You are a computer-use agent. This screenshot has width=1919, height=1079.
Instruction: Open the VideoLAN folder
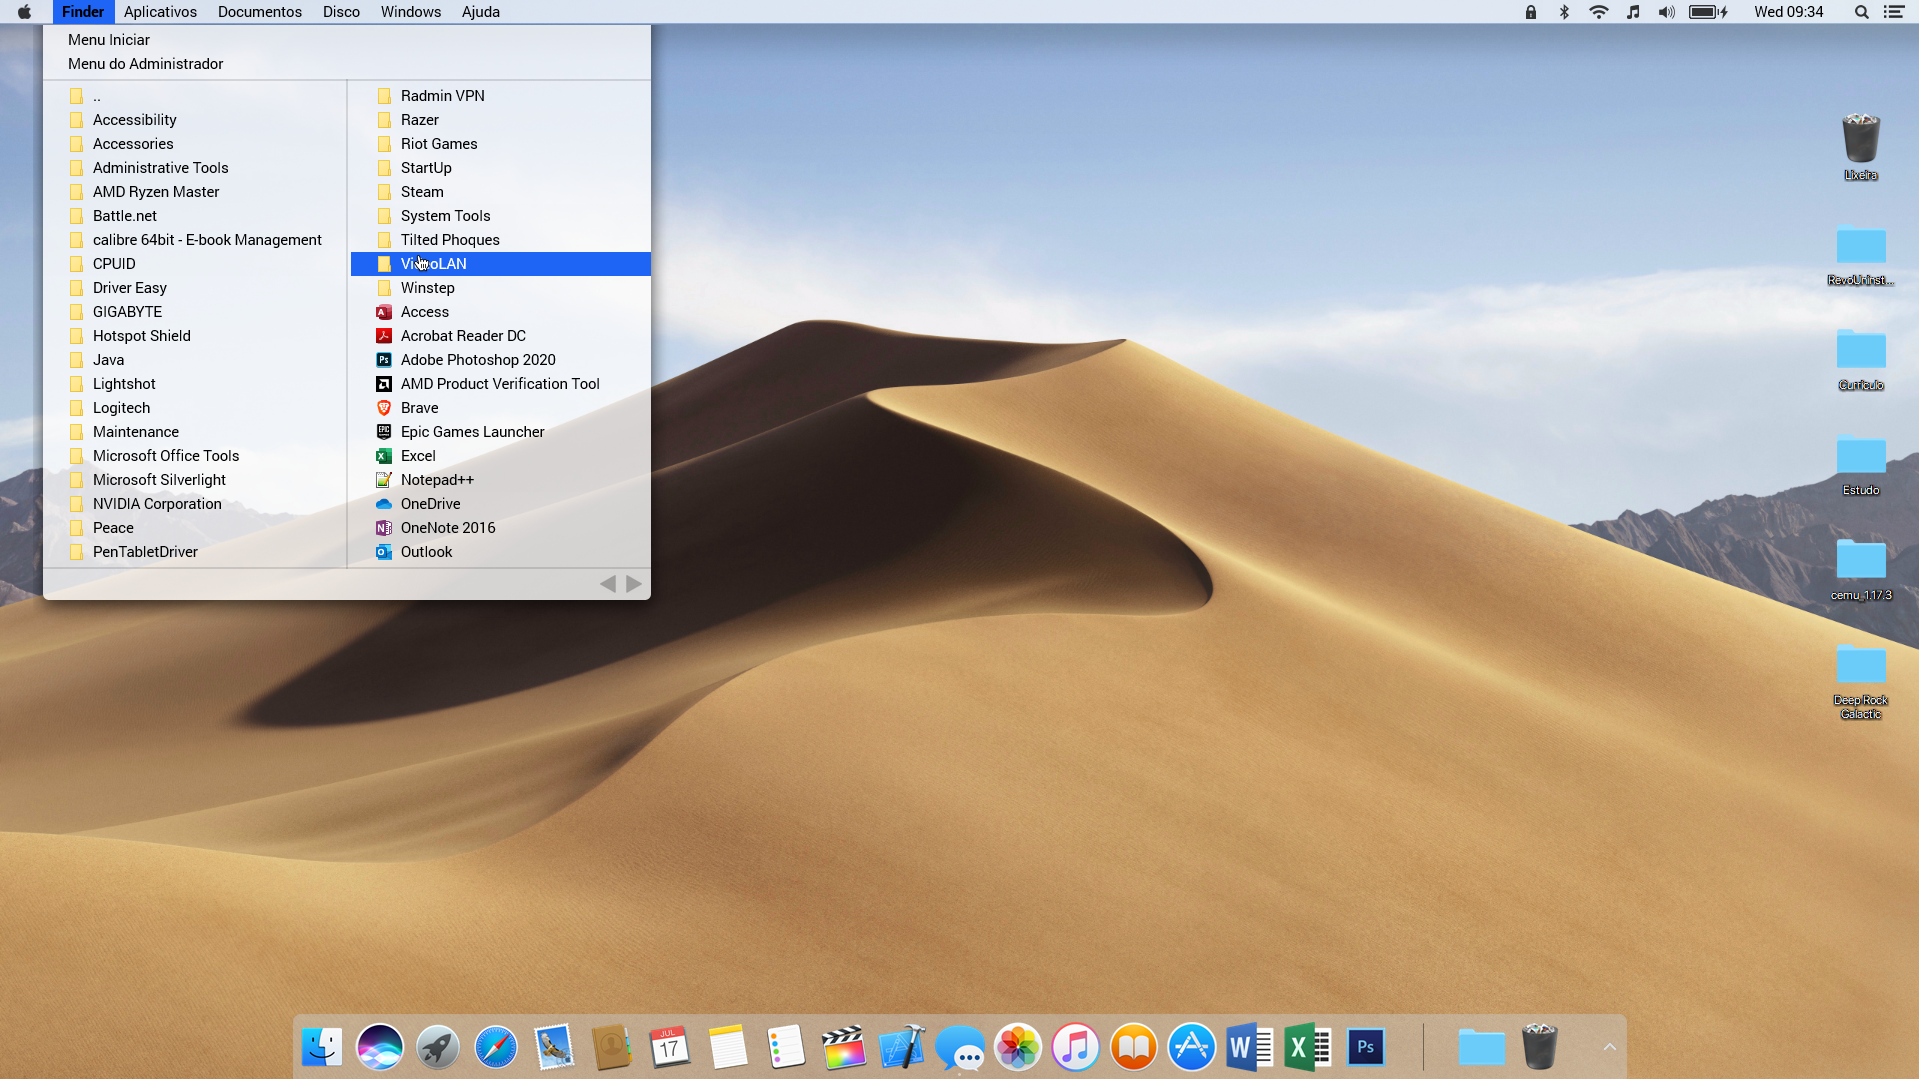click(500, 264)
